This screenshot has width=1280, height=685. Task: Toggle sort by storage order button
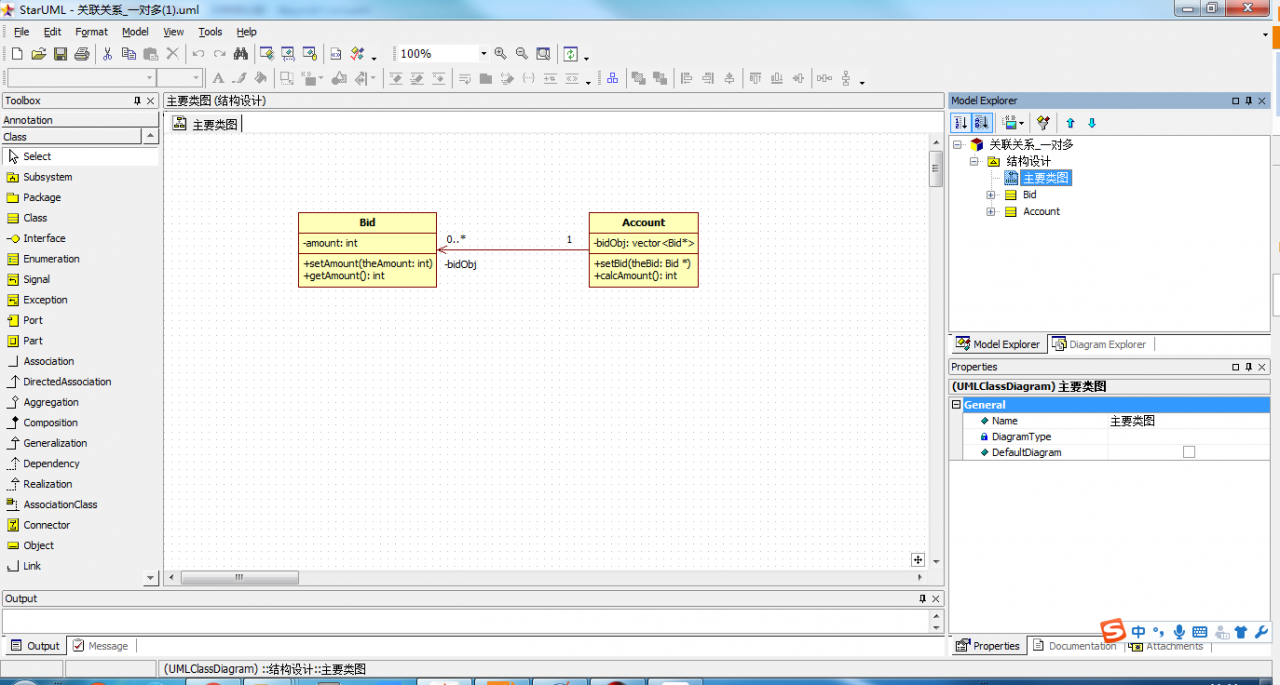[x=960, y=123]
